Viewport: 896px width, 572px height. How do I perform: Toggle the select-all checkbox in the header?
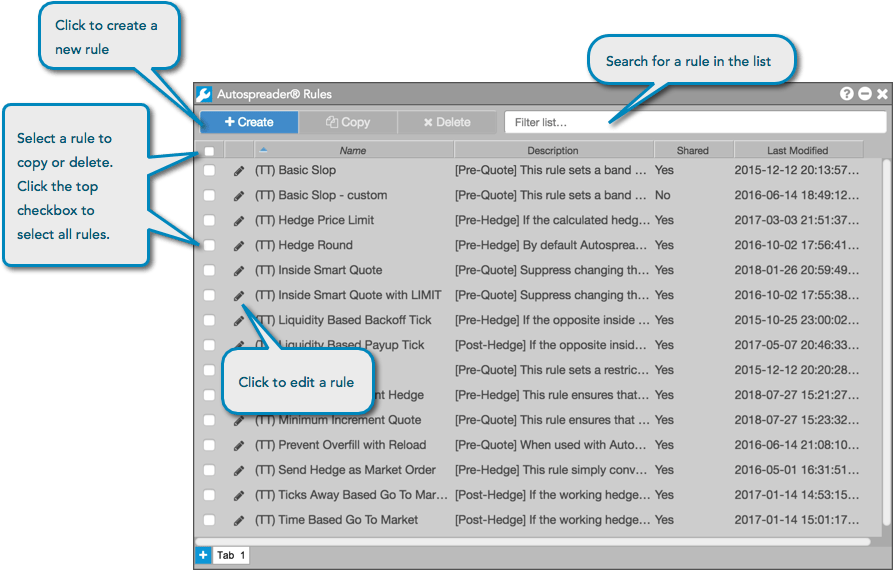tap(209, 151)
